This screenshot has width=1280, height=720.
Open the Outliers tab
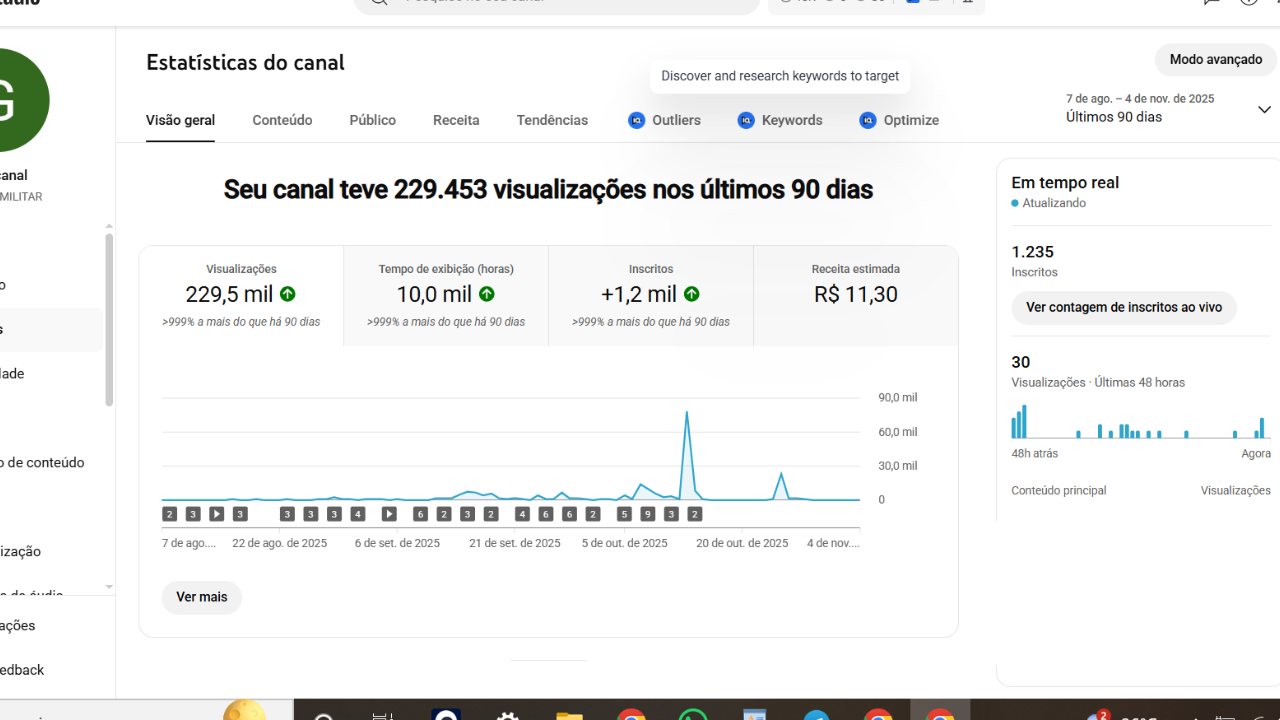pyautogui.click(x=664, y=120)
